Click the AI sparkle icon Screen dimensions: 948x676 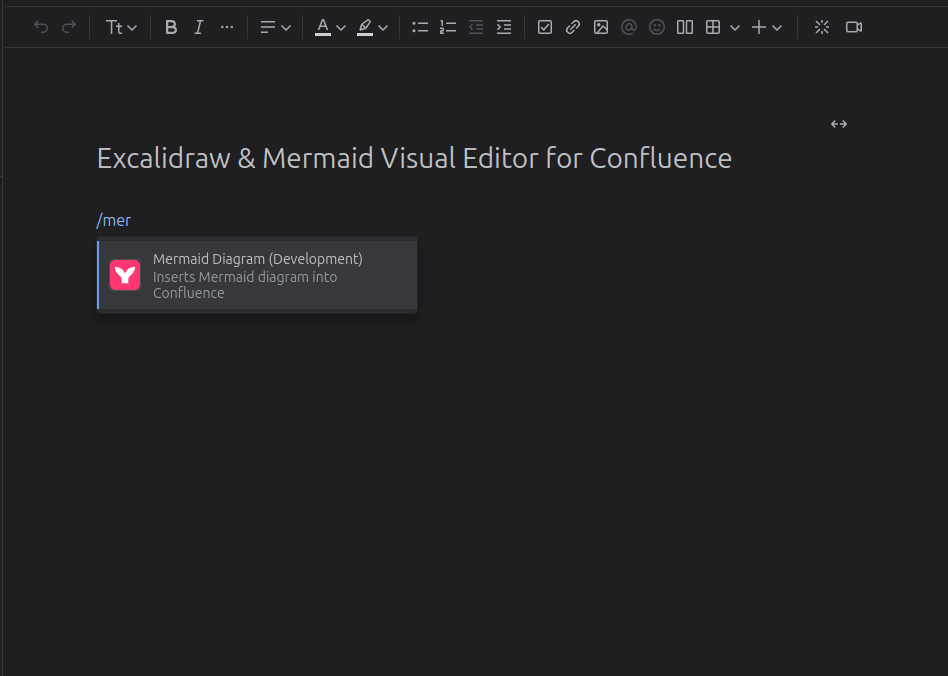(822, 27)
